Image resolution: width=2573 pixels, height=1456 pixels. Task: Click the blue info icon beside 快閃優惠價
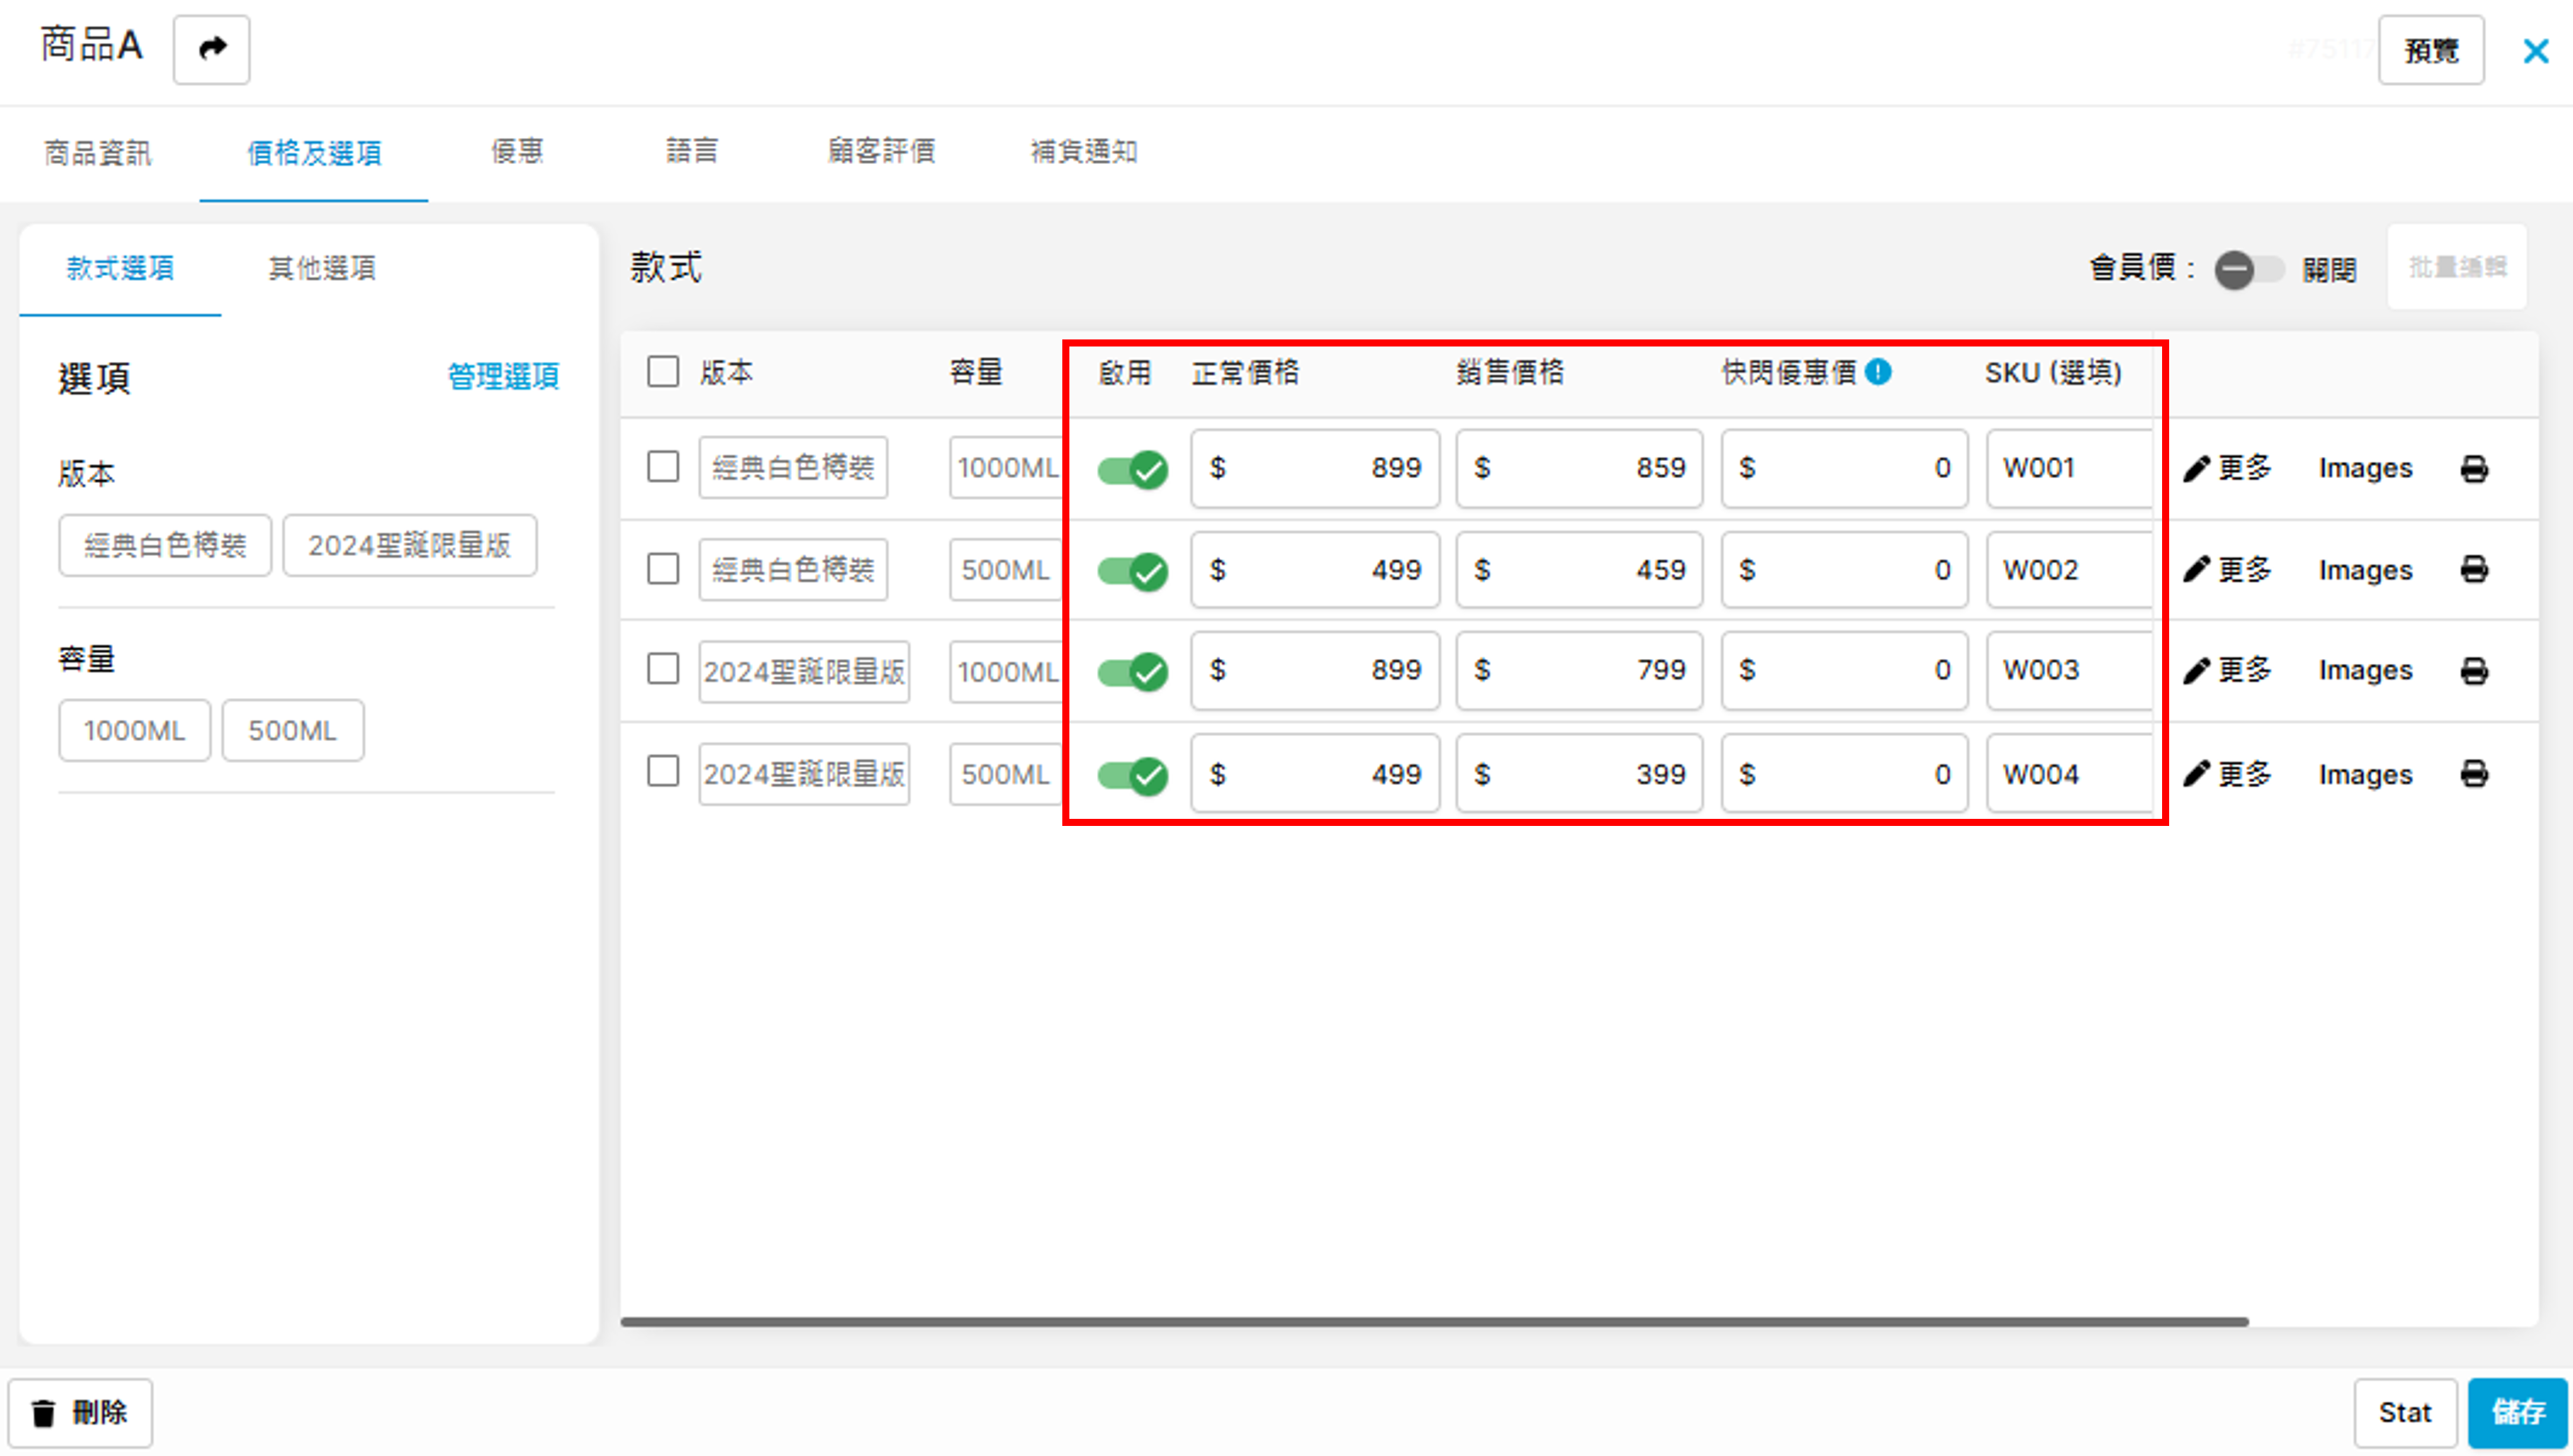pos(1878,372)
